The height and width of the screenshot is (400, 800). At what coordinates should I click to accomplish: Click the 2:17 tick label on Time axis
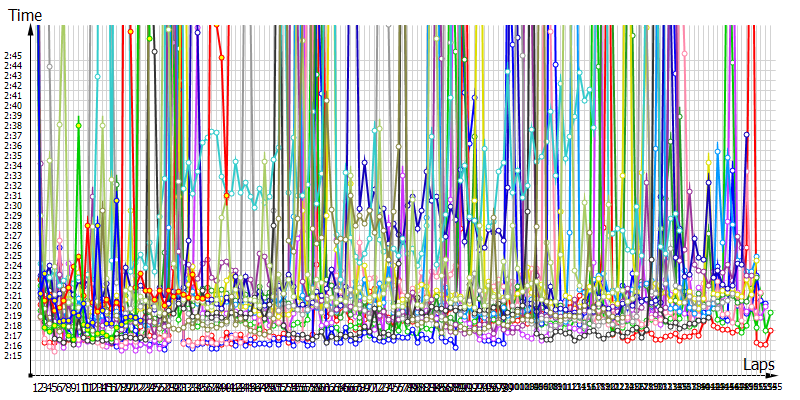click(x=12, y=336)
